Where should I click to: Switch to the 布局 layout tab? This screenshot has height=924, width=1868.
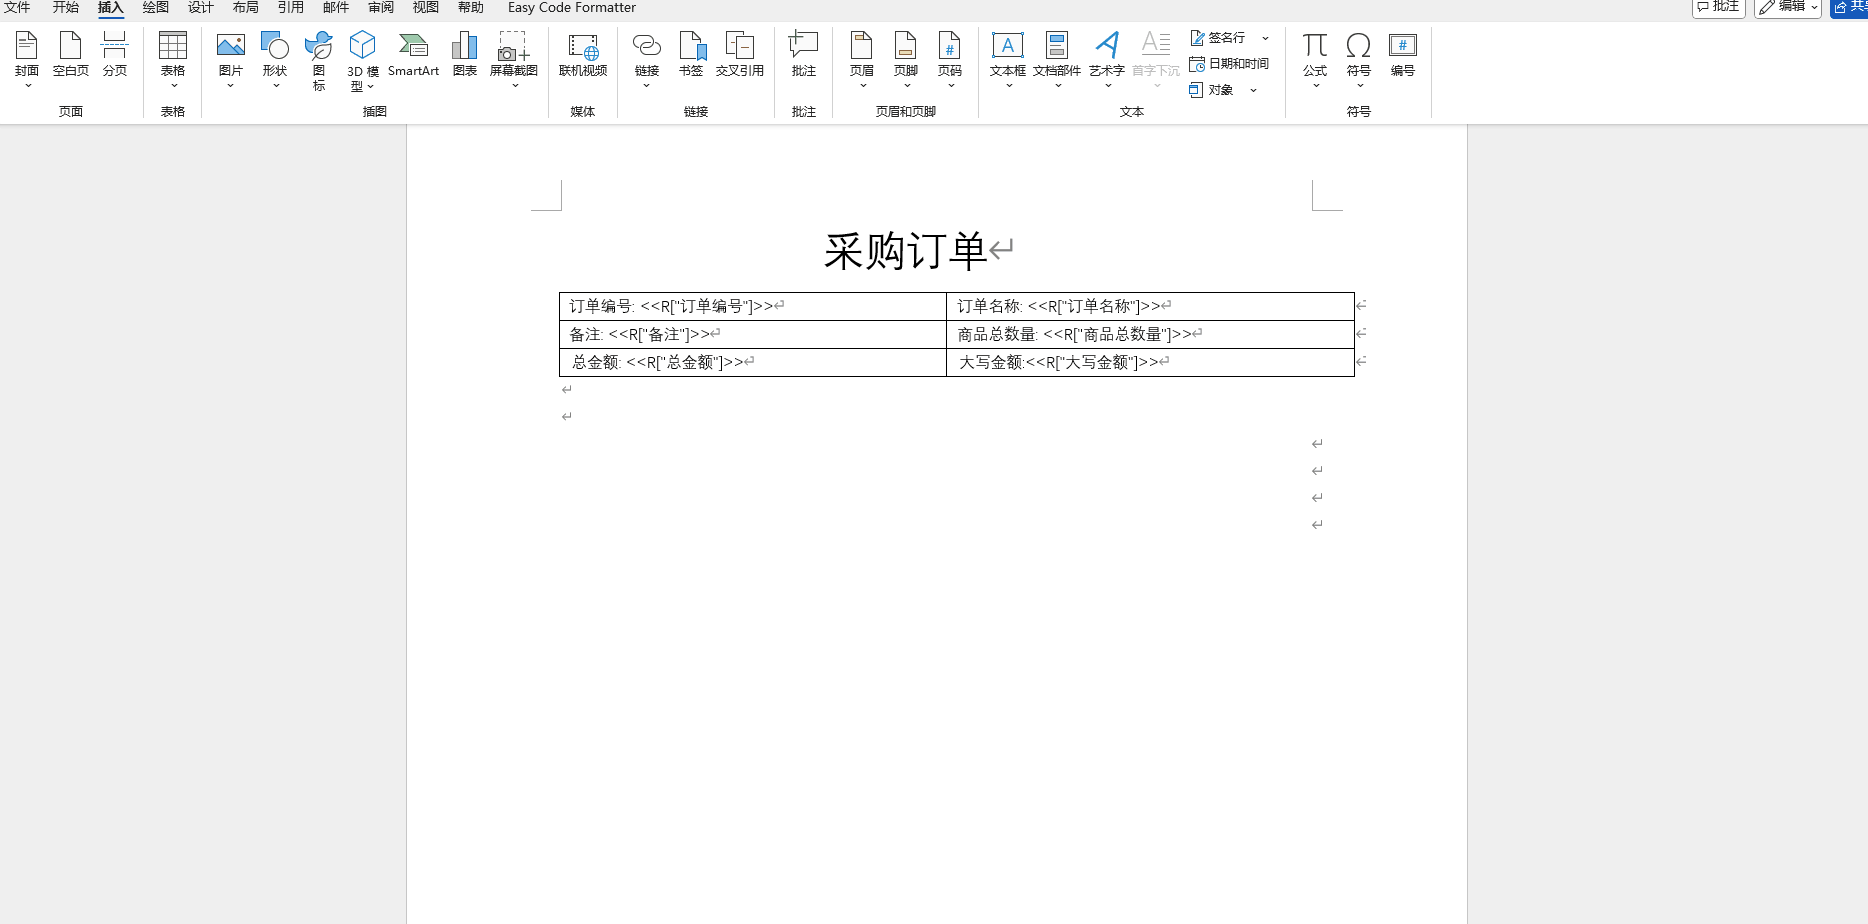[x=245, y=7]
